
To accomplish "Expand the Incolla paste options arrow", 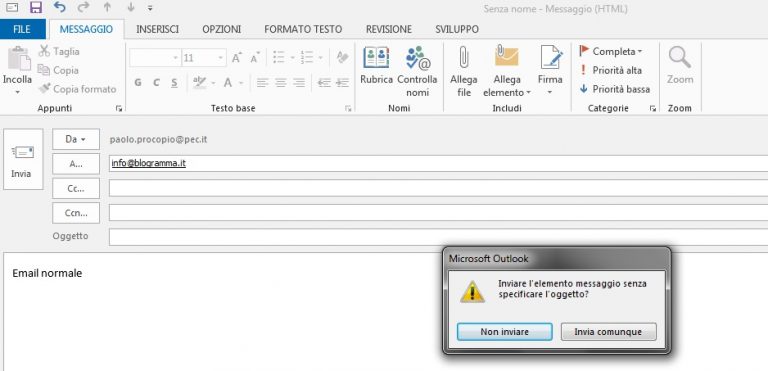I will 18,92.
